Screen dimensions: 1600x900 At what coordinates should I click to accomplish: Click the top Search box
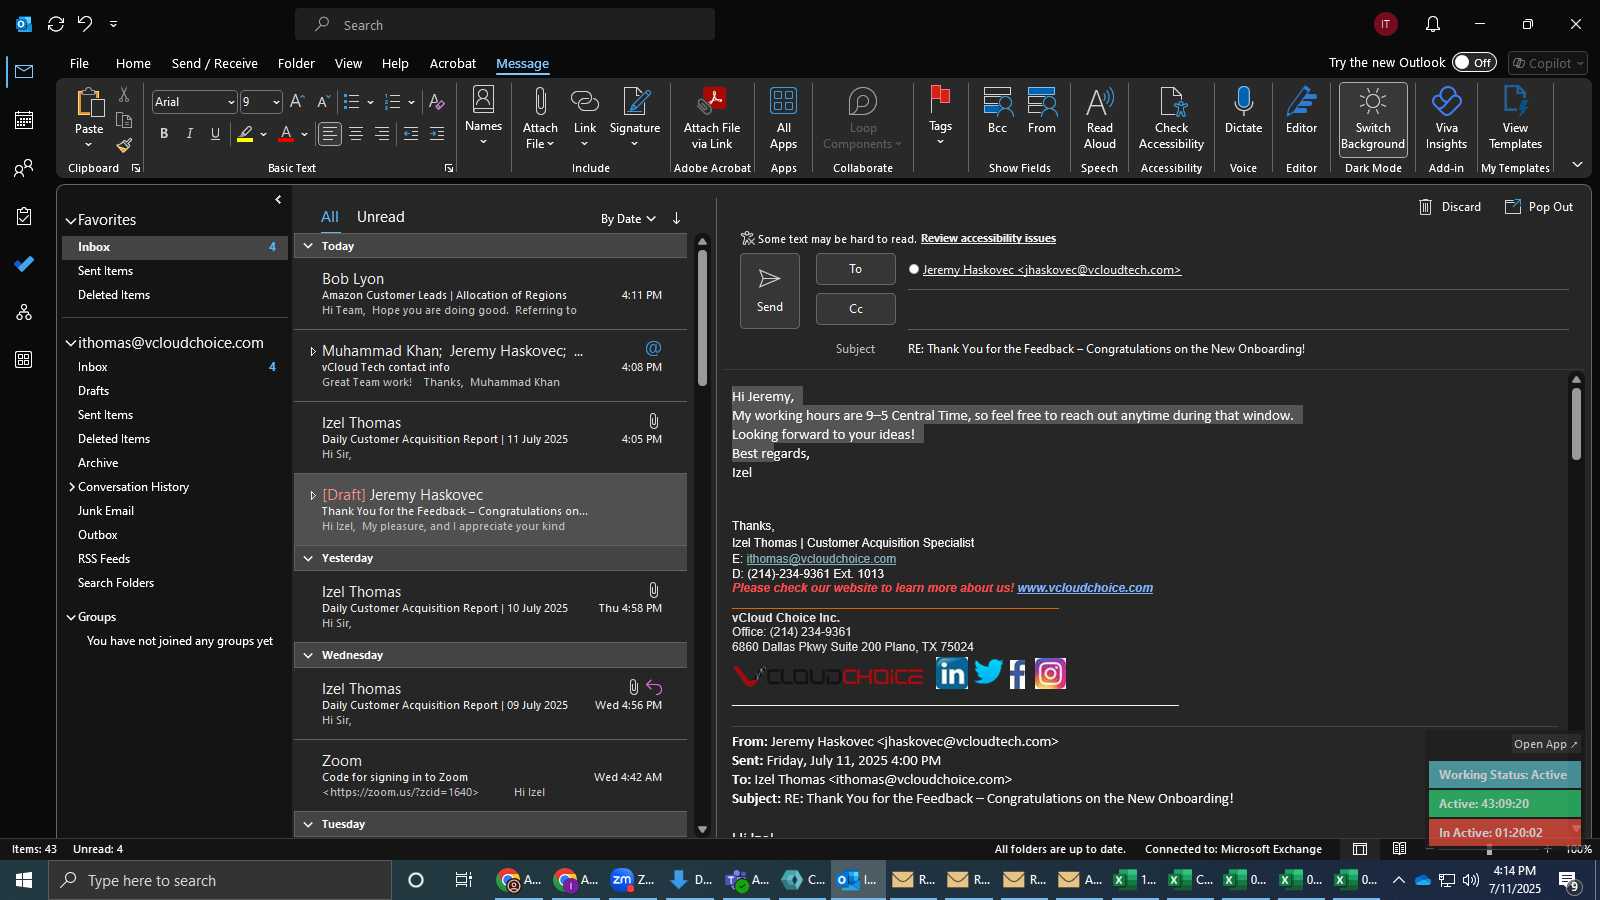click(505, 24)
